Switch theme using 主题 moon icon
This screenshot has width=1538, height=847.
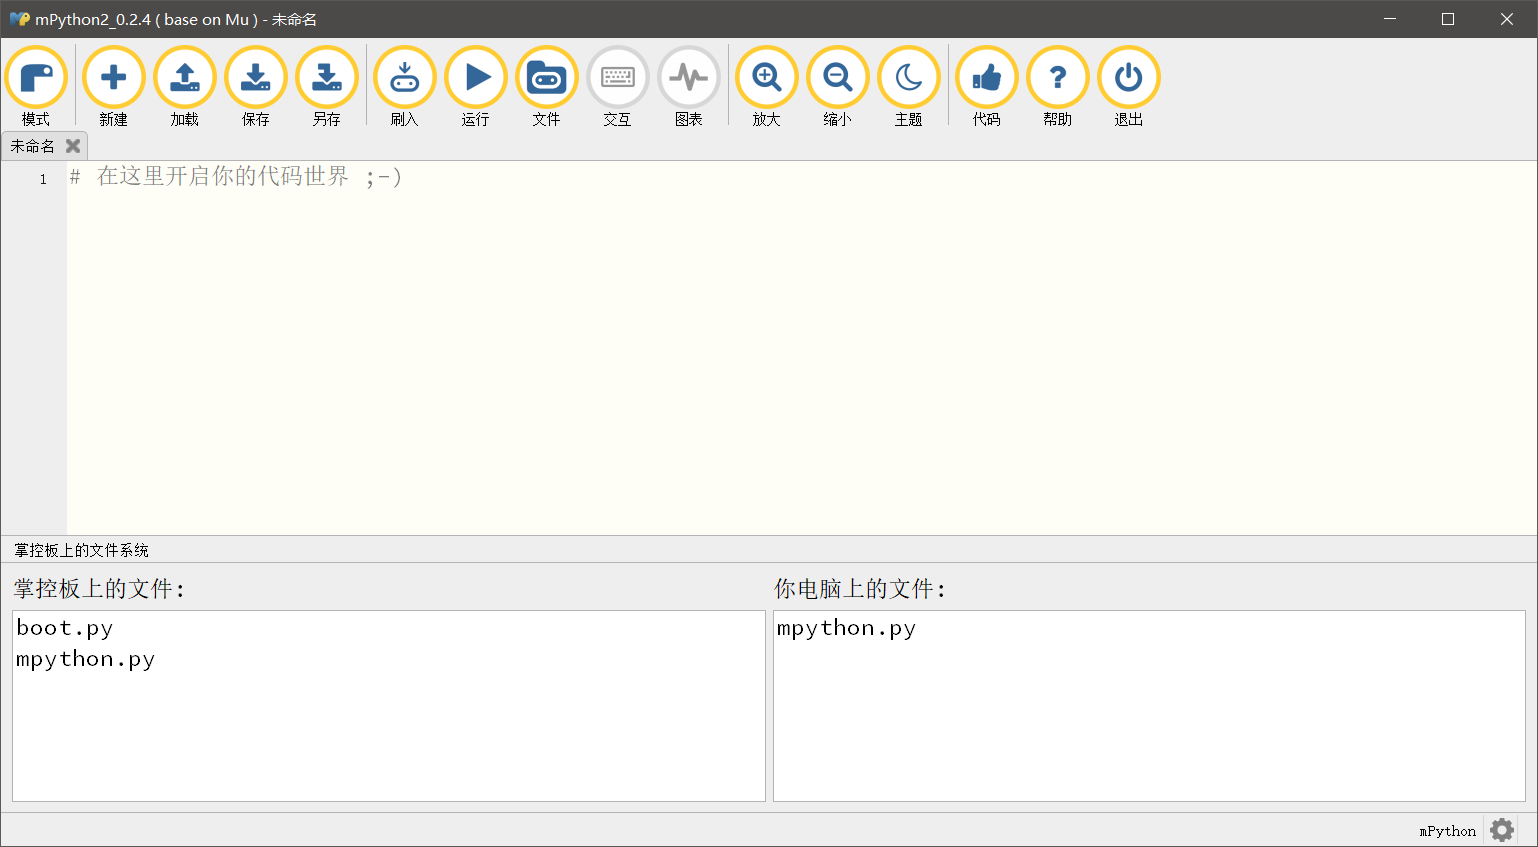909,86
